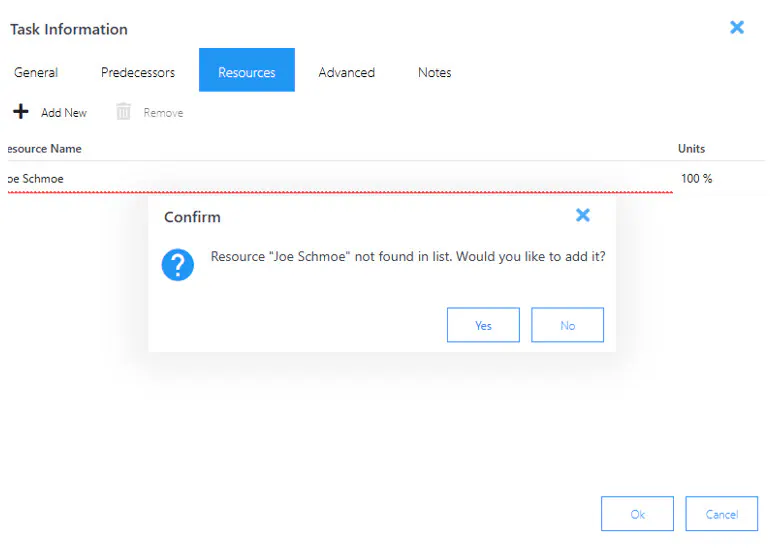Click the Cancel button
This screenshot has width=781, height=548.
click(x=721, y=514)
